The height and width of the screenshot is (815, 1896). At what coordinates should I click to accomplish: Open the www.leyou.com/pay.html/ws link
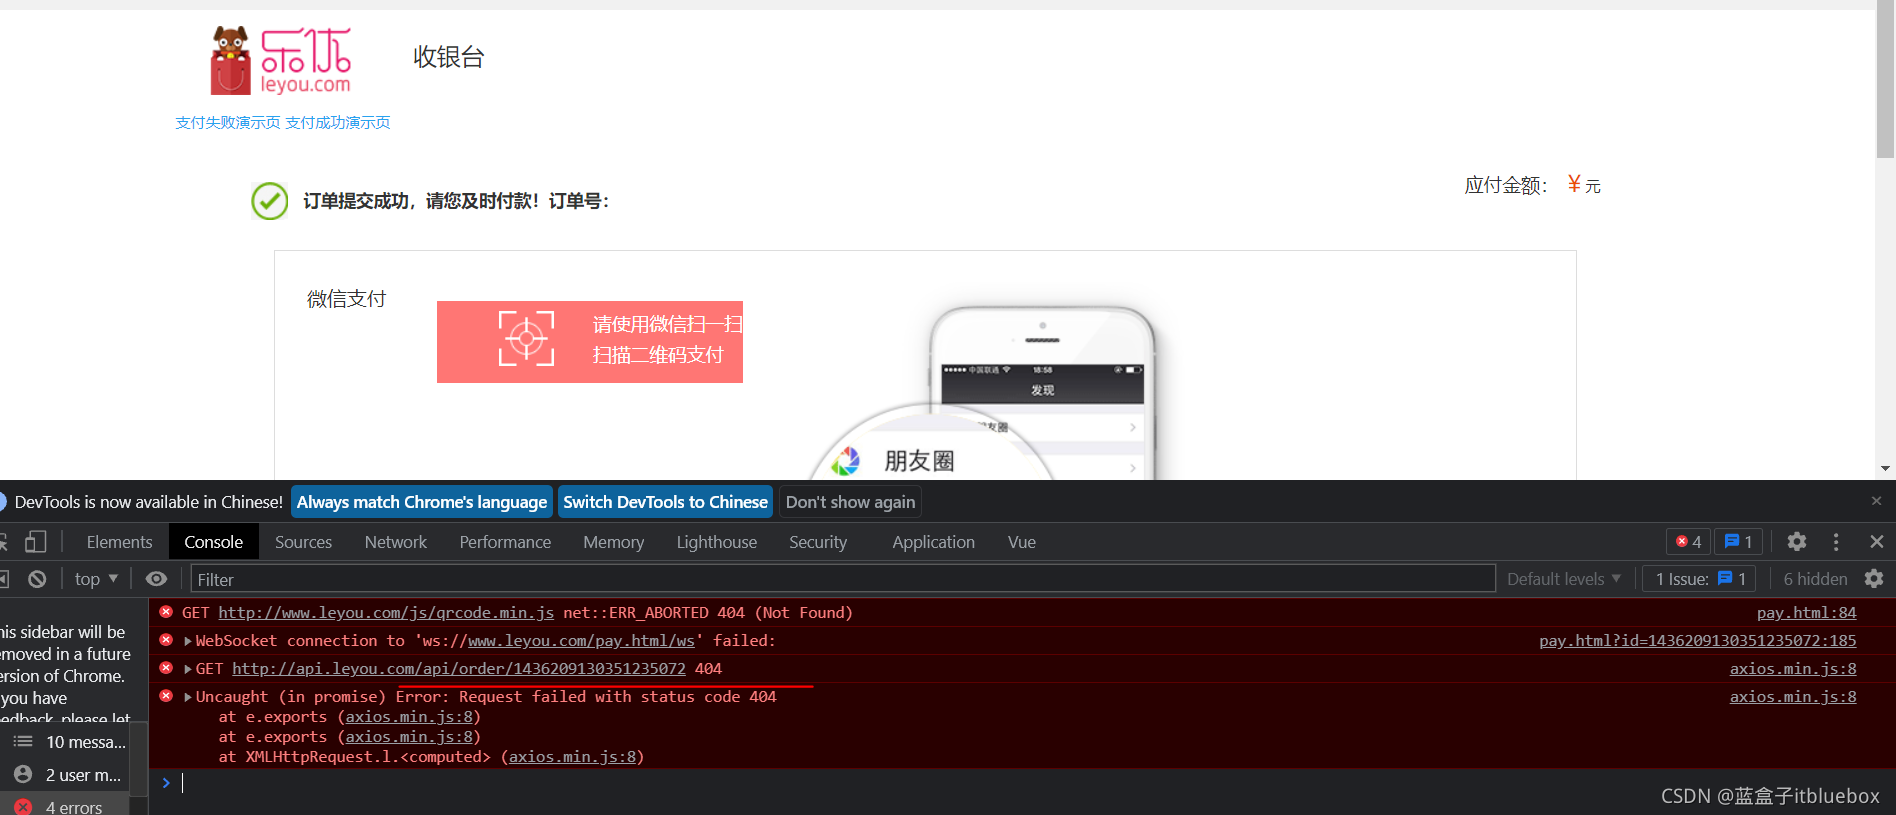[x=581, y=641]
